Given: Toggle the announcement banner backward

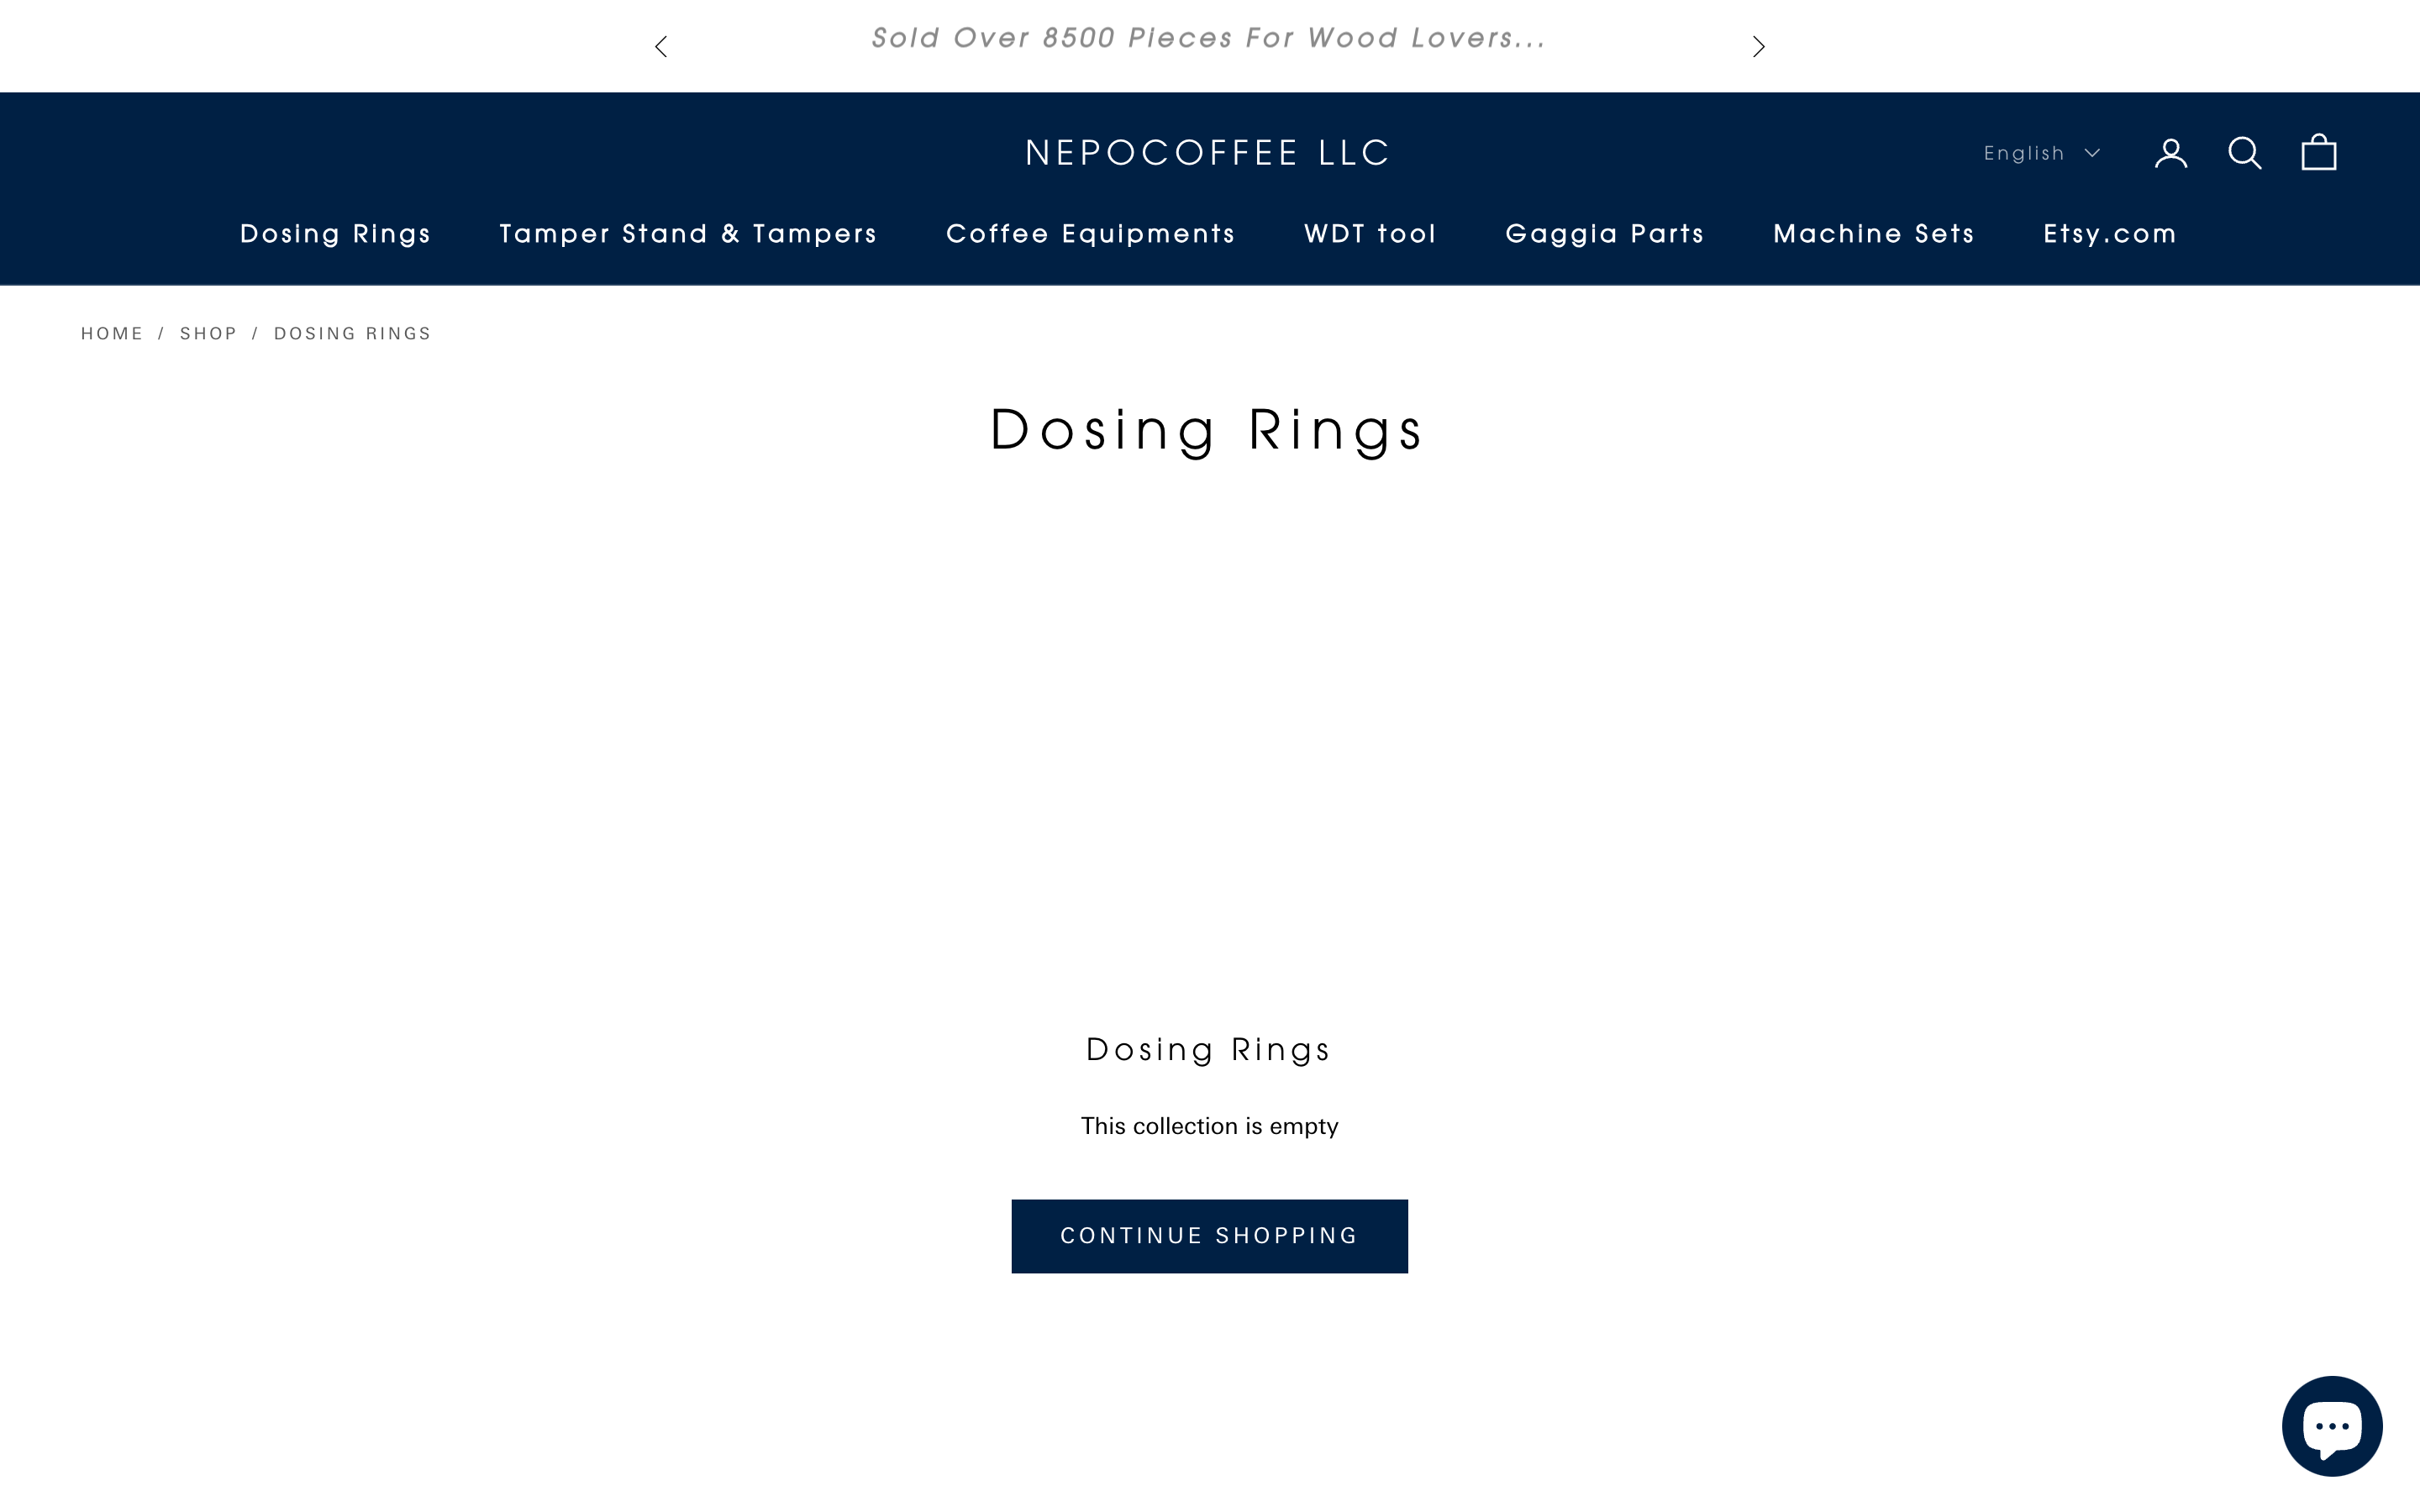Looking at the screenshot, I should coord(660,45).
